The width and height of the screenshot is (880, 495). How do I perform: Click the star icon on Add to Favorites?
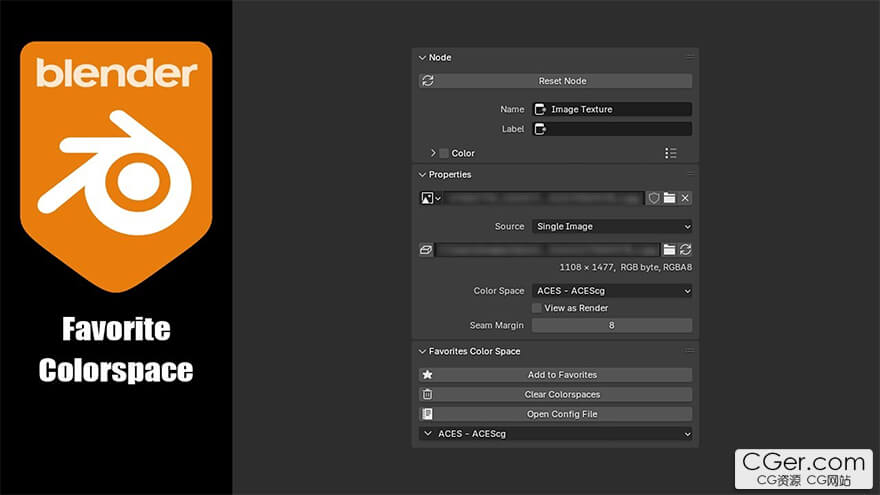(x=427, y=374)
